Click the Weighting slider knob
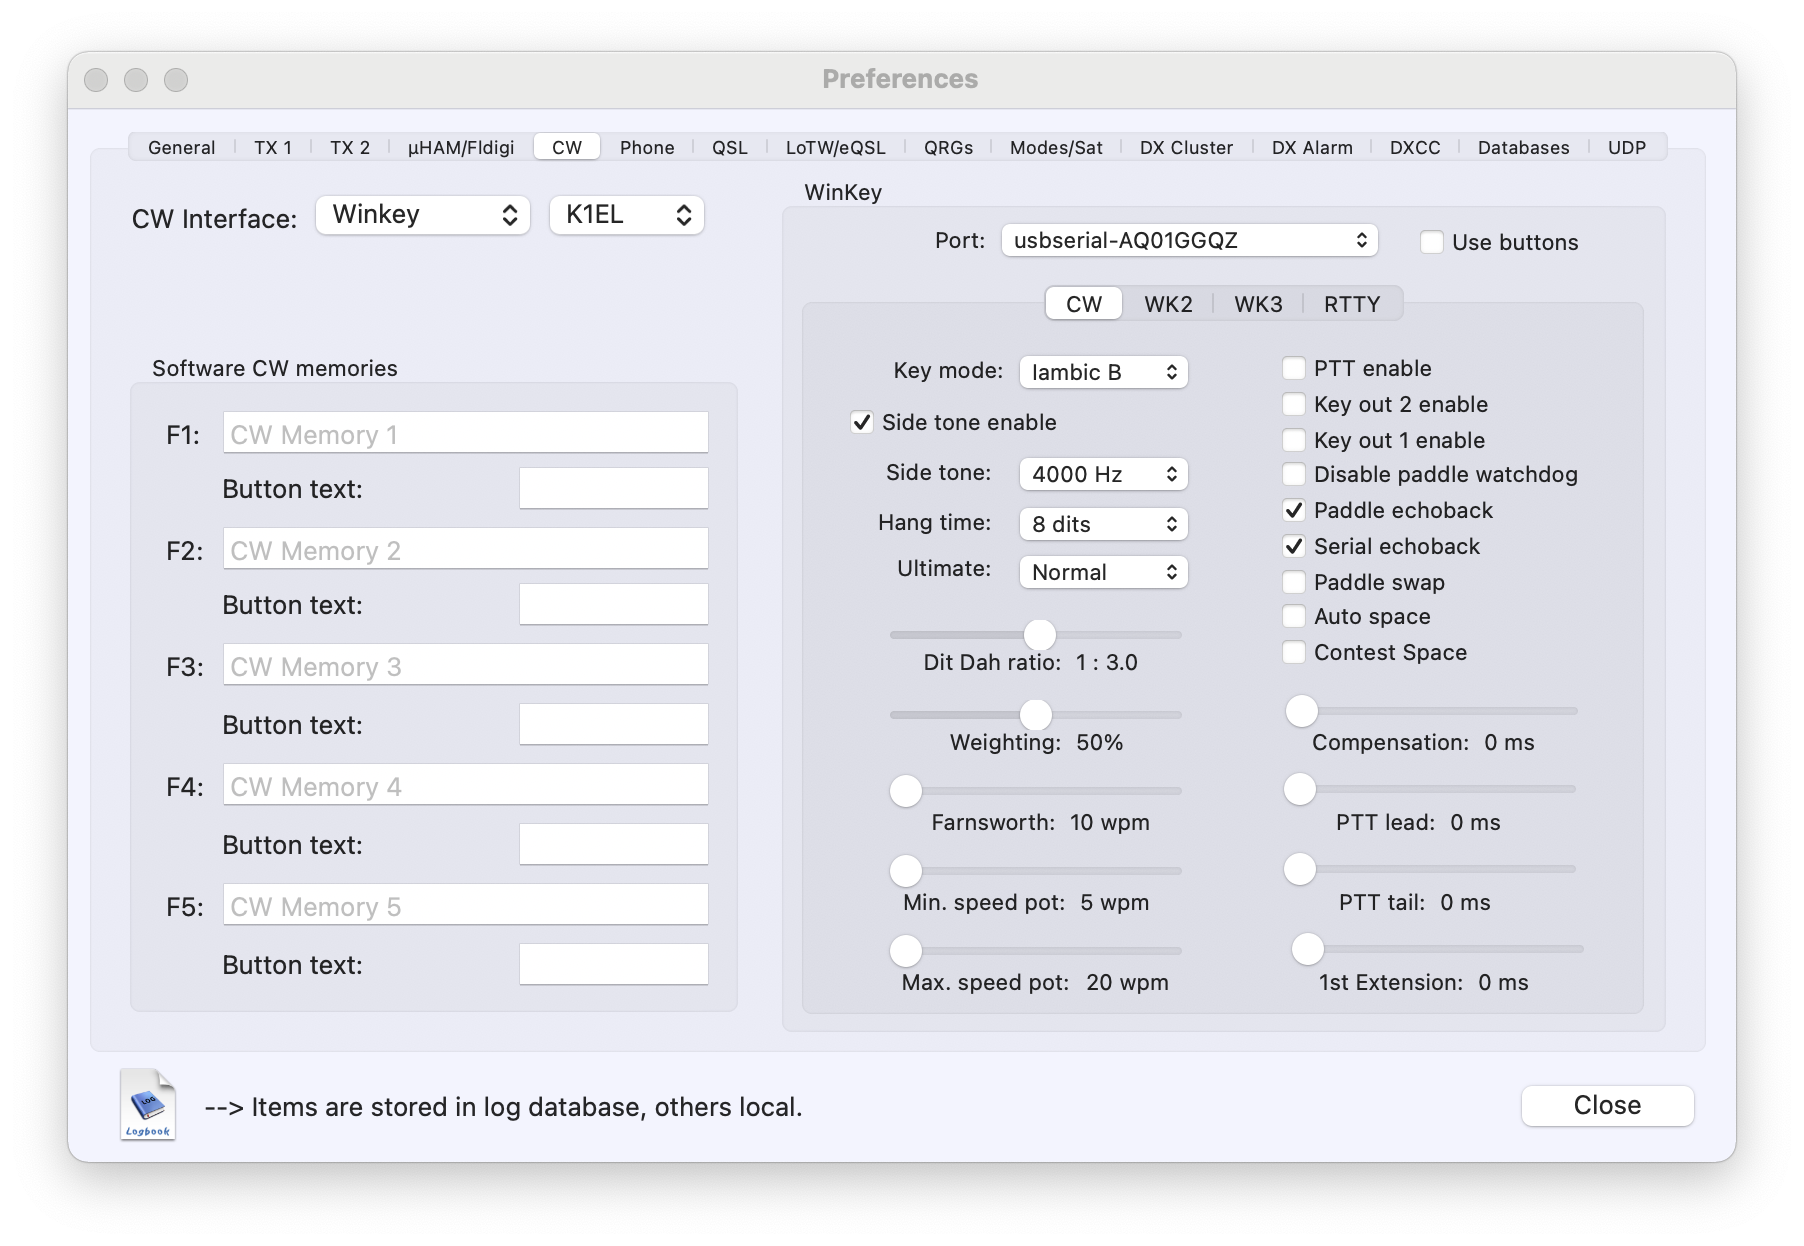The image size is (1804, 1246). (1036, 715)
